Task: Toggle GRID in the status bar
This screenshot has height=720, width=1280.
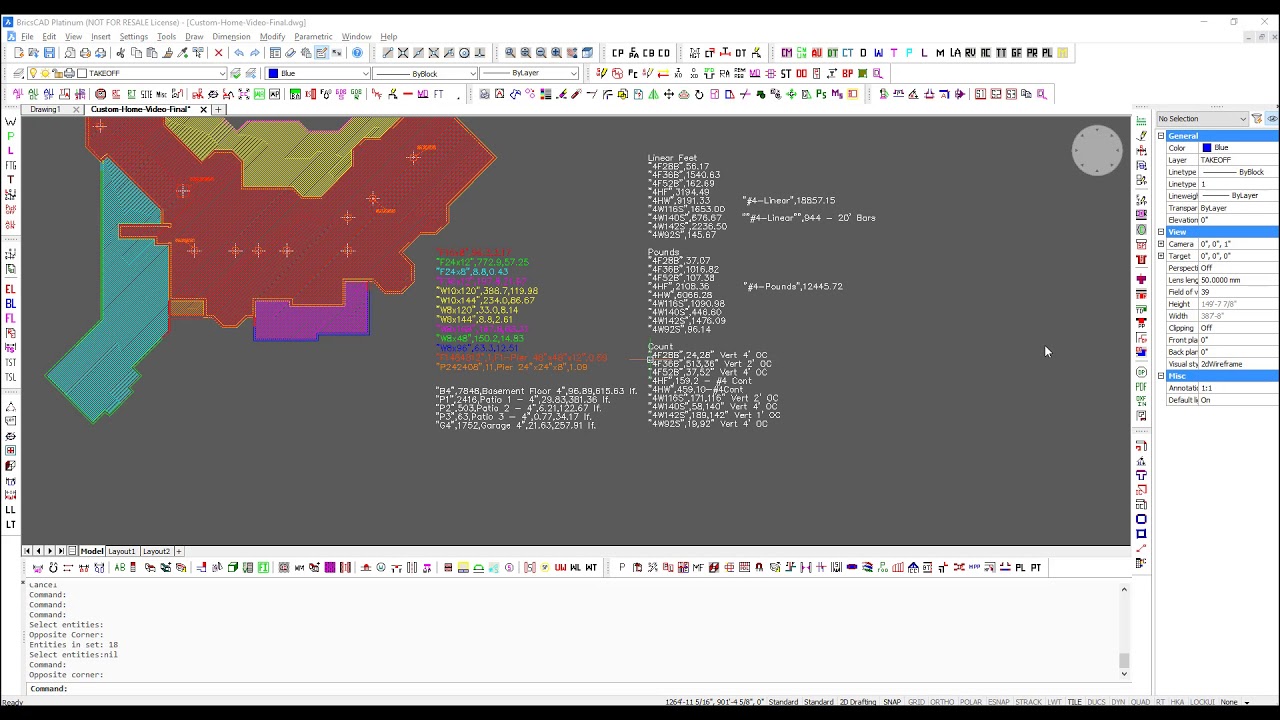Action: [x=916, y=702]
